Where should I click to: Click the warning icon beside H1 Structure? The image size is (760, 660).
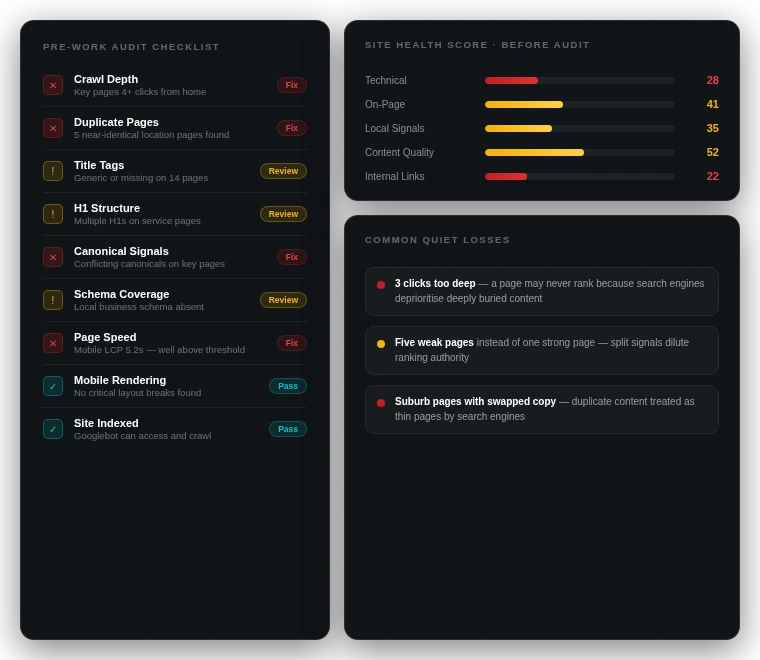pos(53,214)
